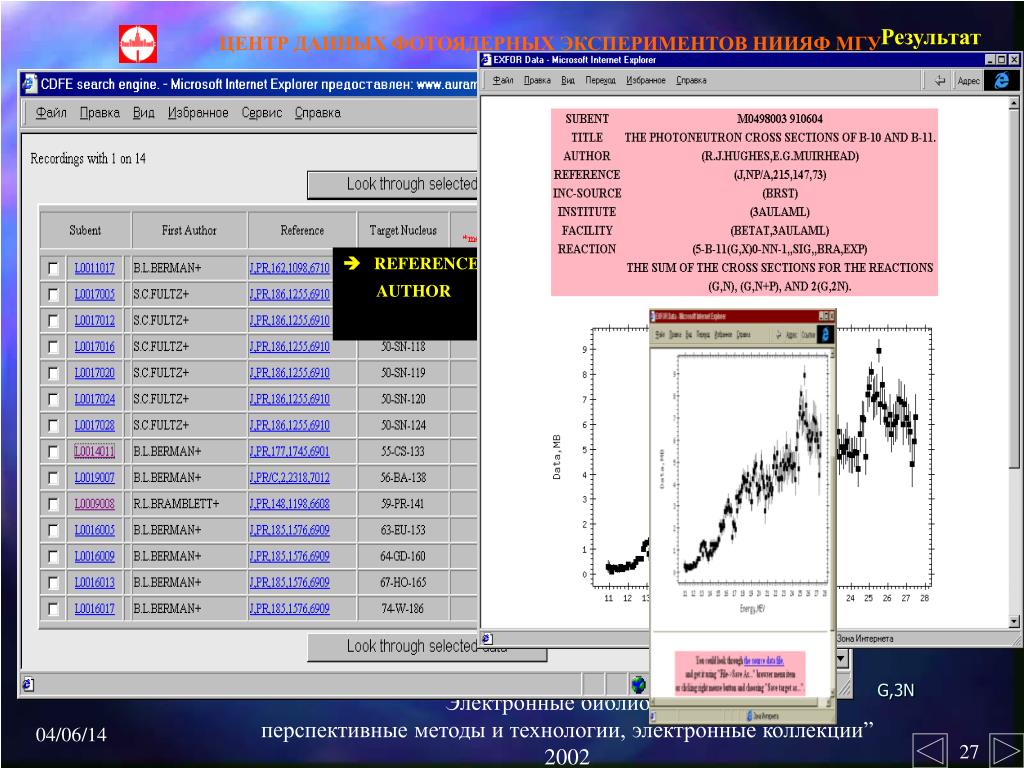
Task: Tick the checkbox for subent L0017028
Action: [x=54, y=425]
